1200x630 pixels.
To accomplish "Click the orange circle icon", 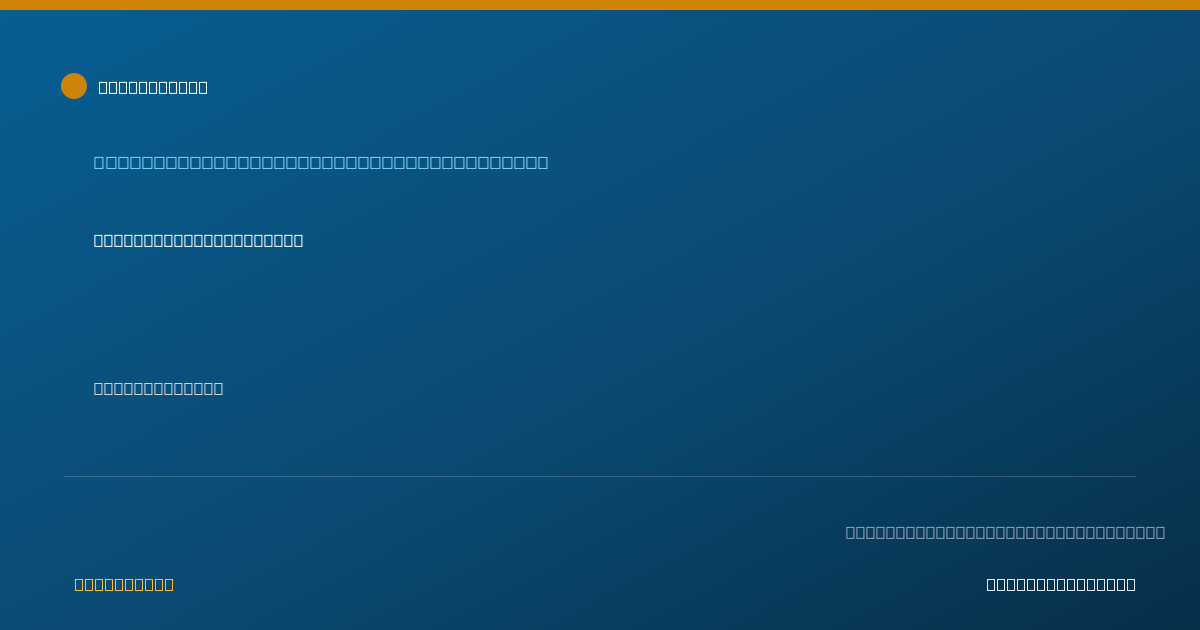I will [x=74, y=86].
